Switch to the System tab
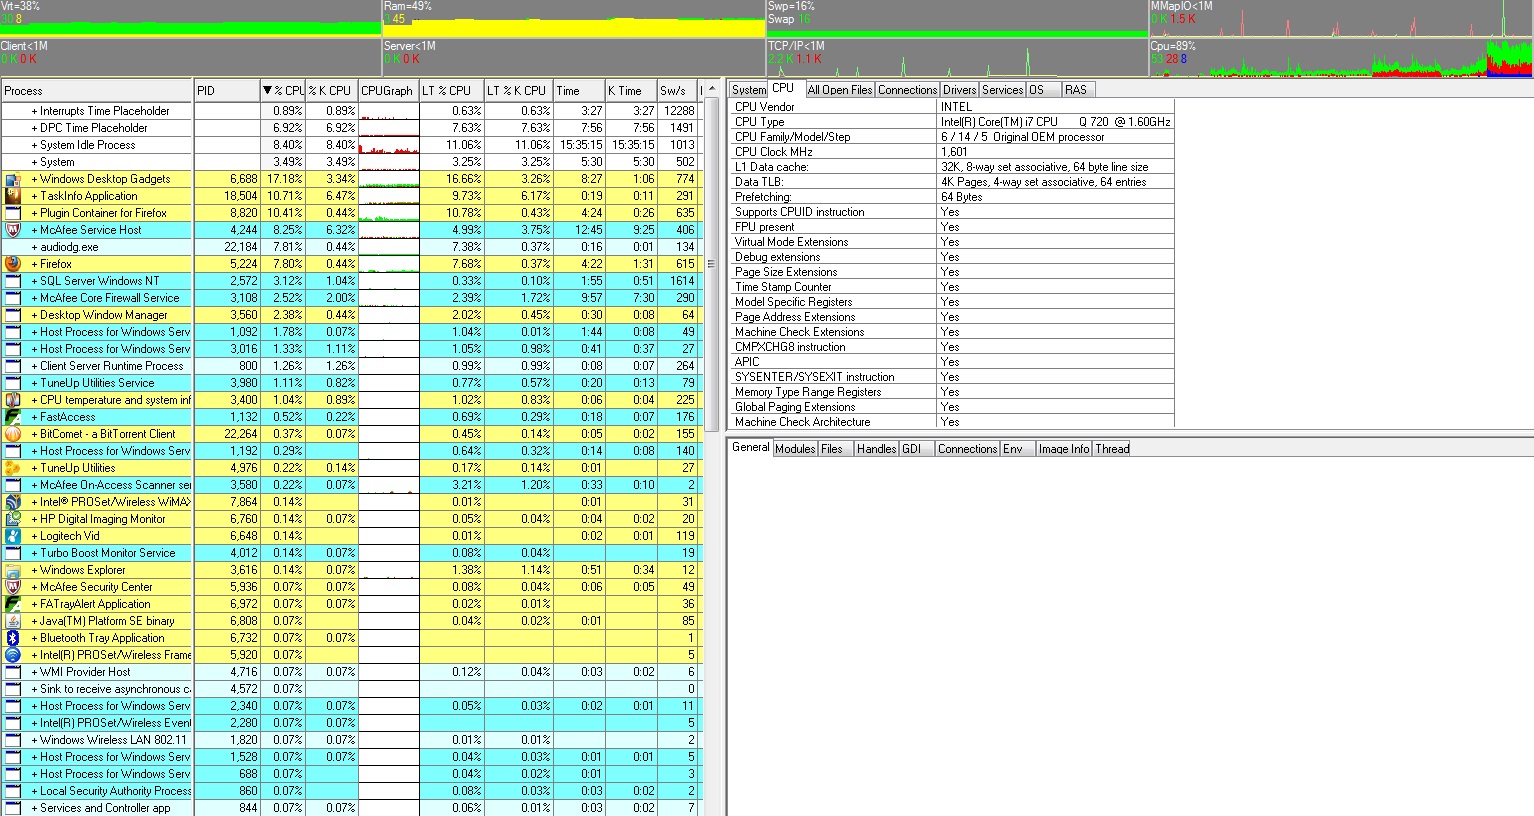 [x=748, y=90]
